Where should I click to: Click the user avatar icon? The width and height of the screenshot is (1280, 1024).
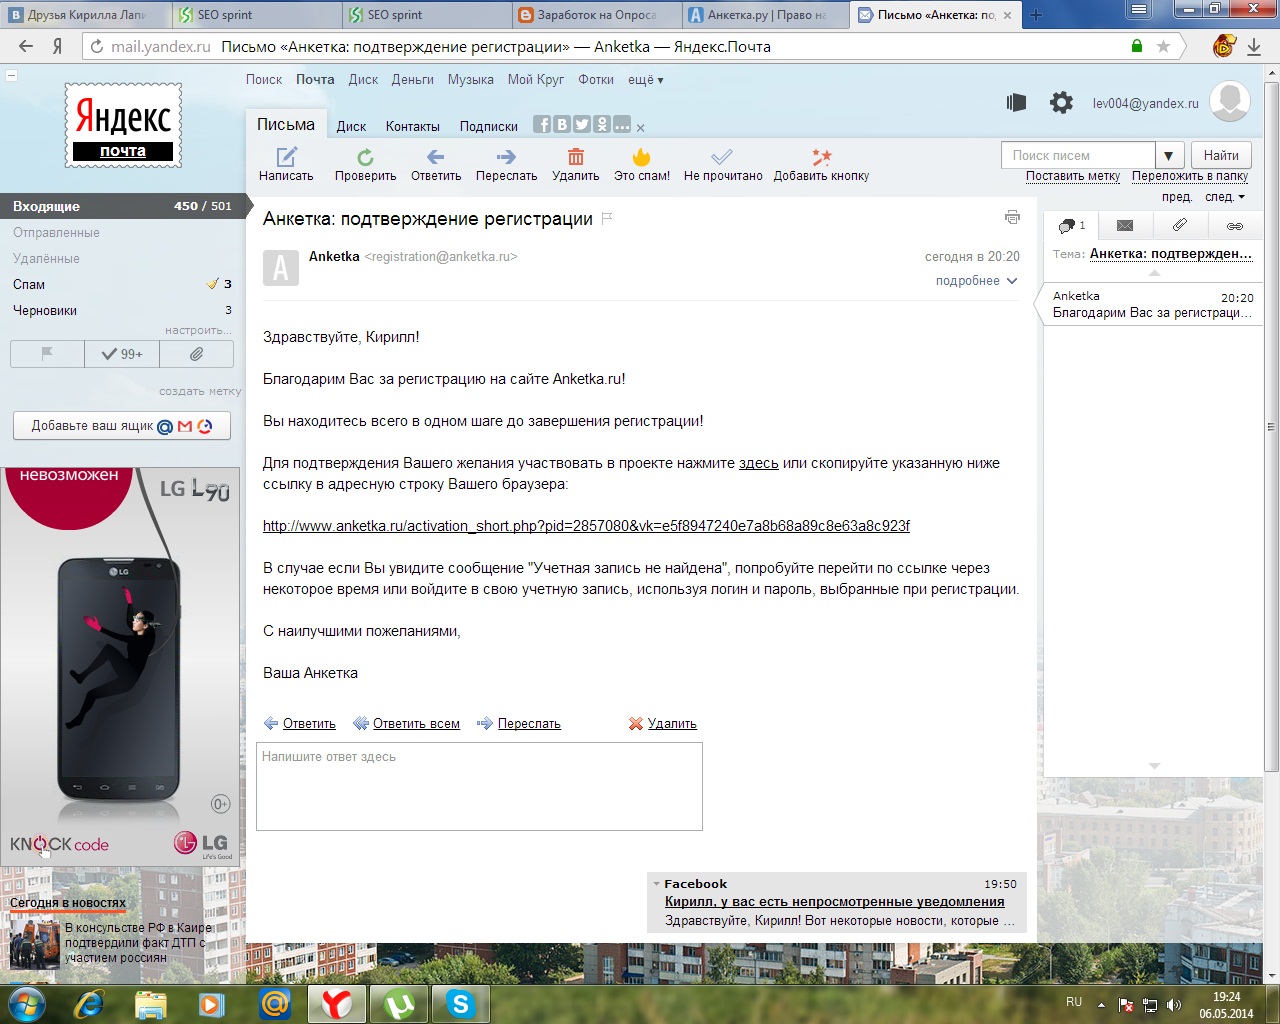point(1230,101)
